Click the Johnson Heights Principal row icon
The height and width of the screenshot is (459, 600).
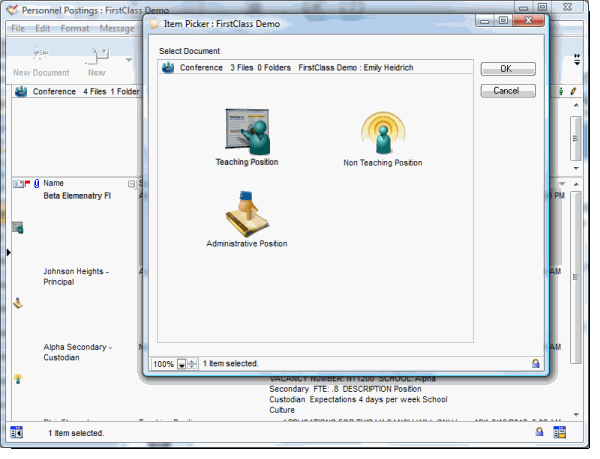click(x=17, y=300)
